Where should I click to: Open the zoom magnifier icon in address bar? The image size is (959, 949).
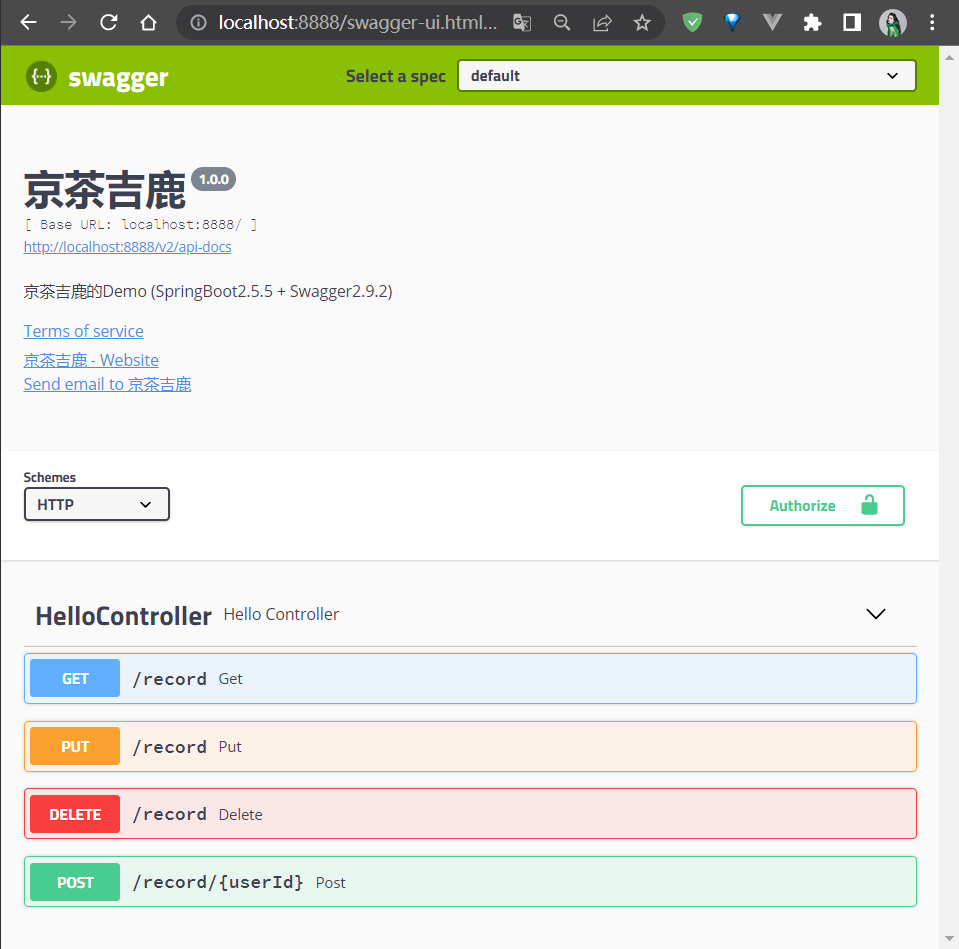tap(561, 23)
